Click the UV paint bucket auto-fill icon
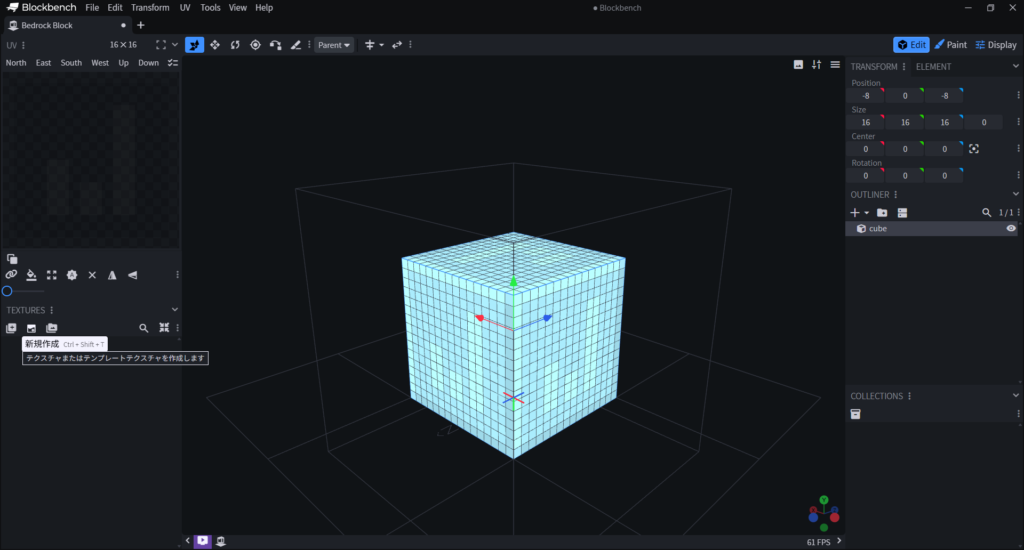 [x=31, y=275]
